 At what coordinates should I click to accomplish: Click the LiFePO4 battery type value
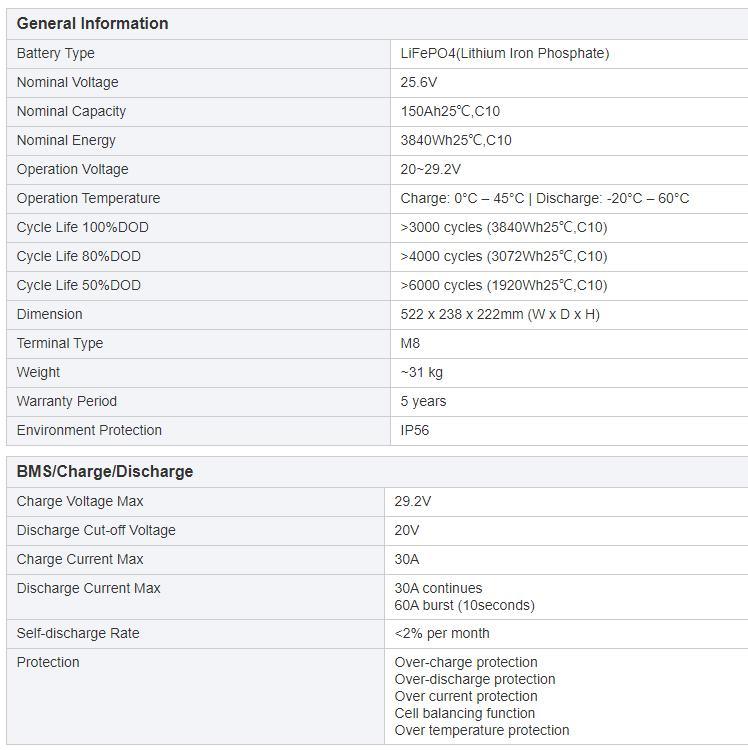pyautogui.click(x=504, y=53)
